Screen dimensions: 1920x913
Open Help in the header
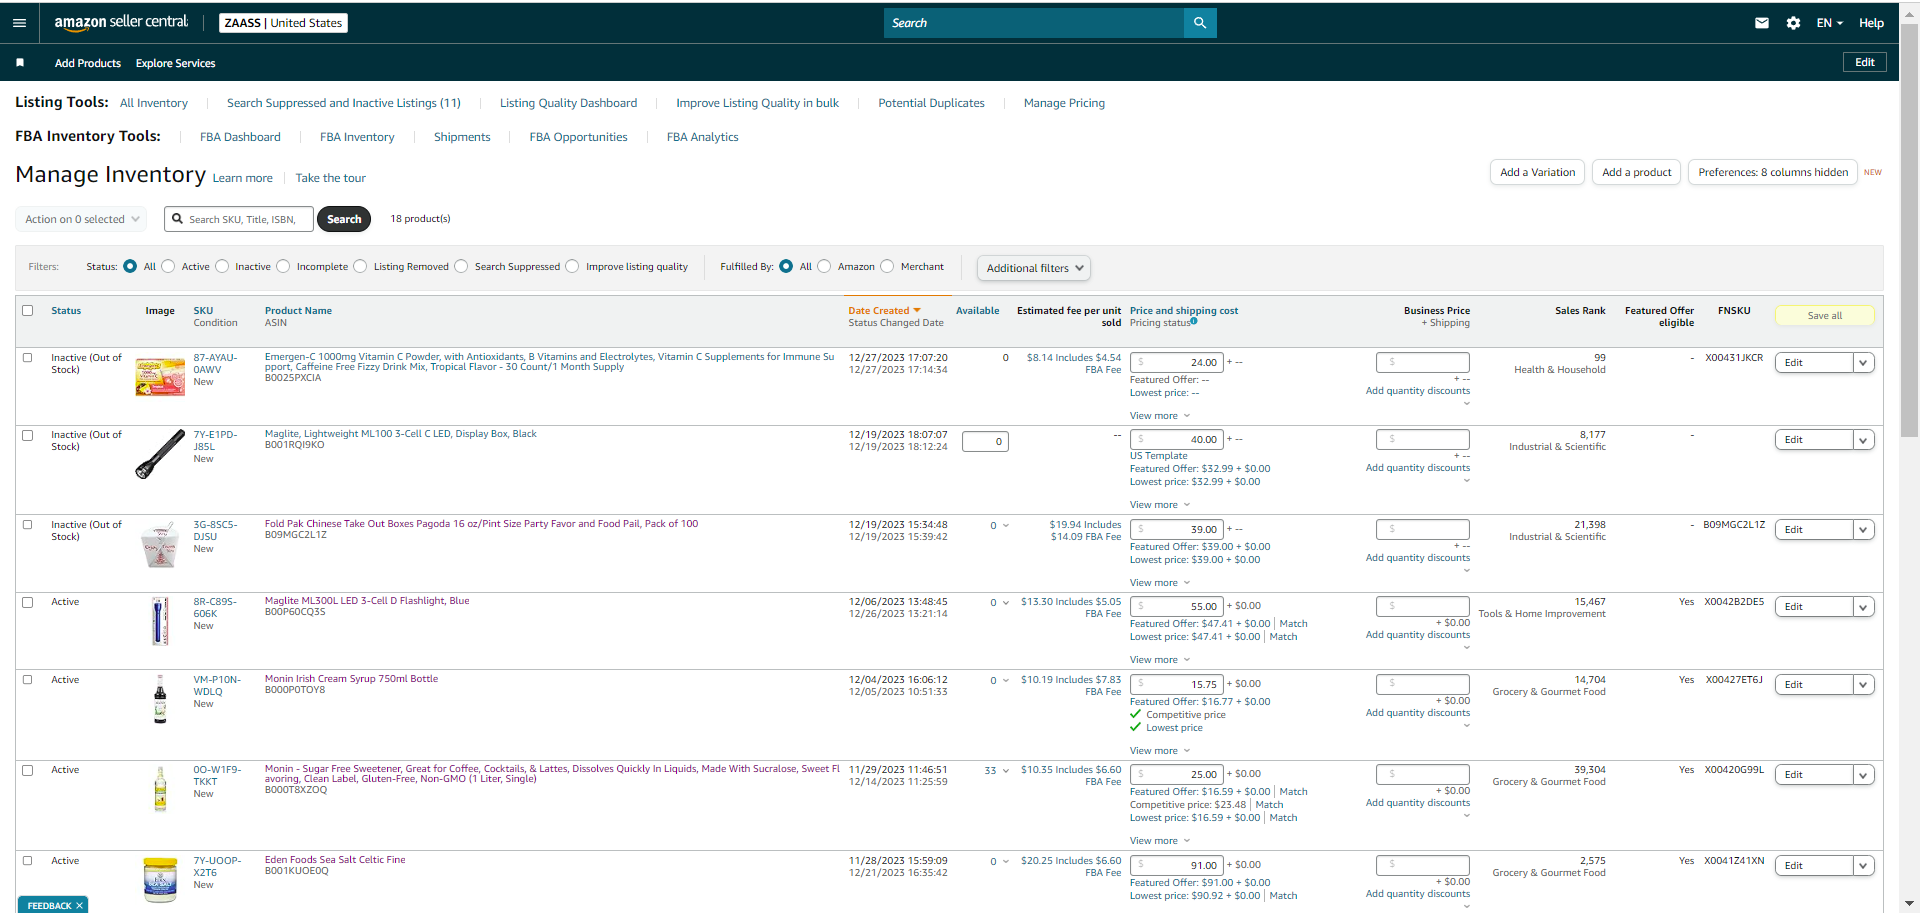tap(1871, 23)
